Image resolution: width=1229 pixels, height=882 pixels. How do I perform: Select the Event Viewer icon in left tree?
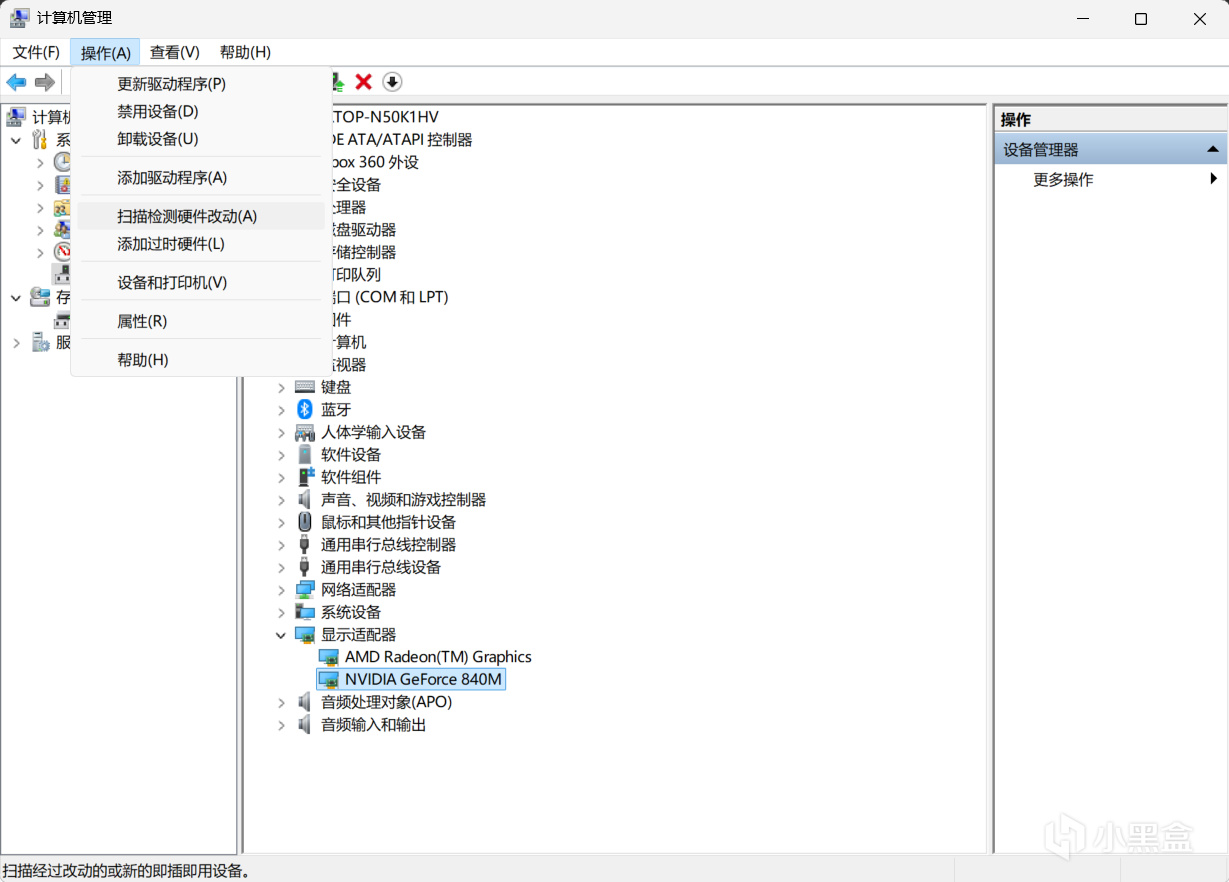pos(62,185)
